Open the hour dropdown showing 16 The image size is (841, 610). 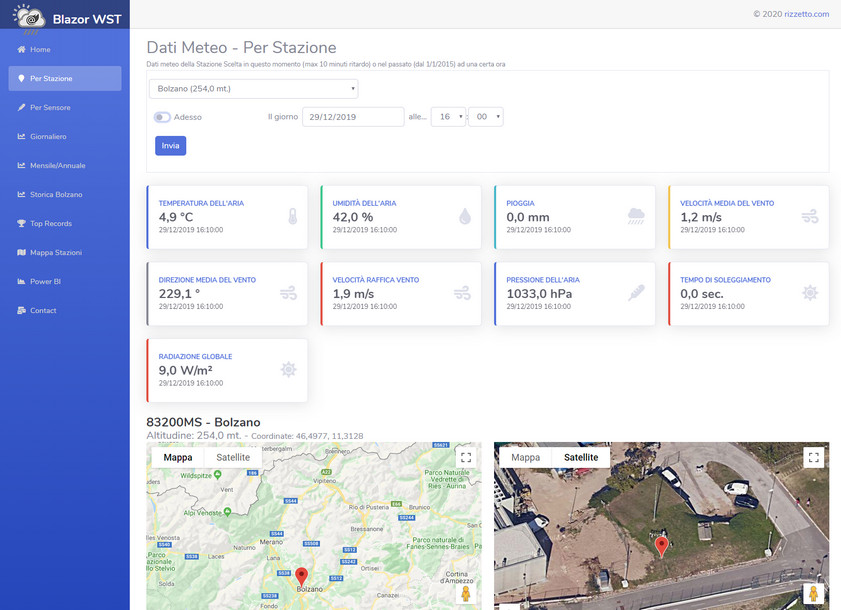(x=448, y=117)
